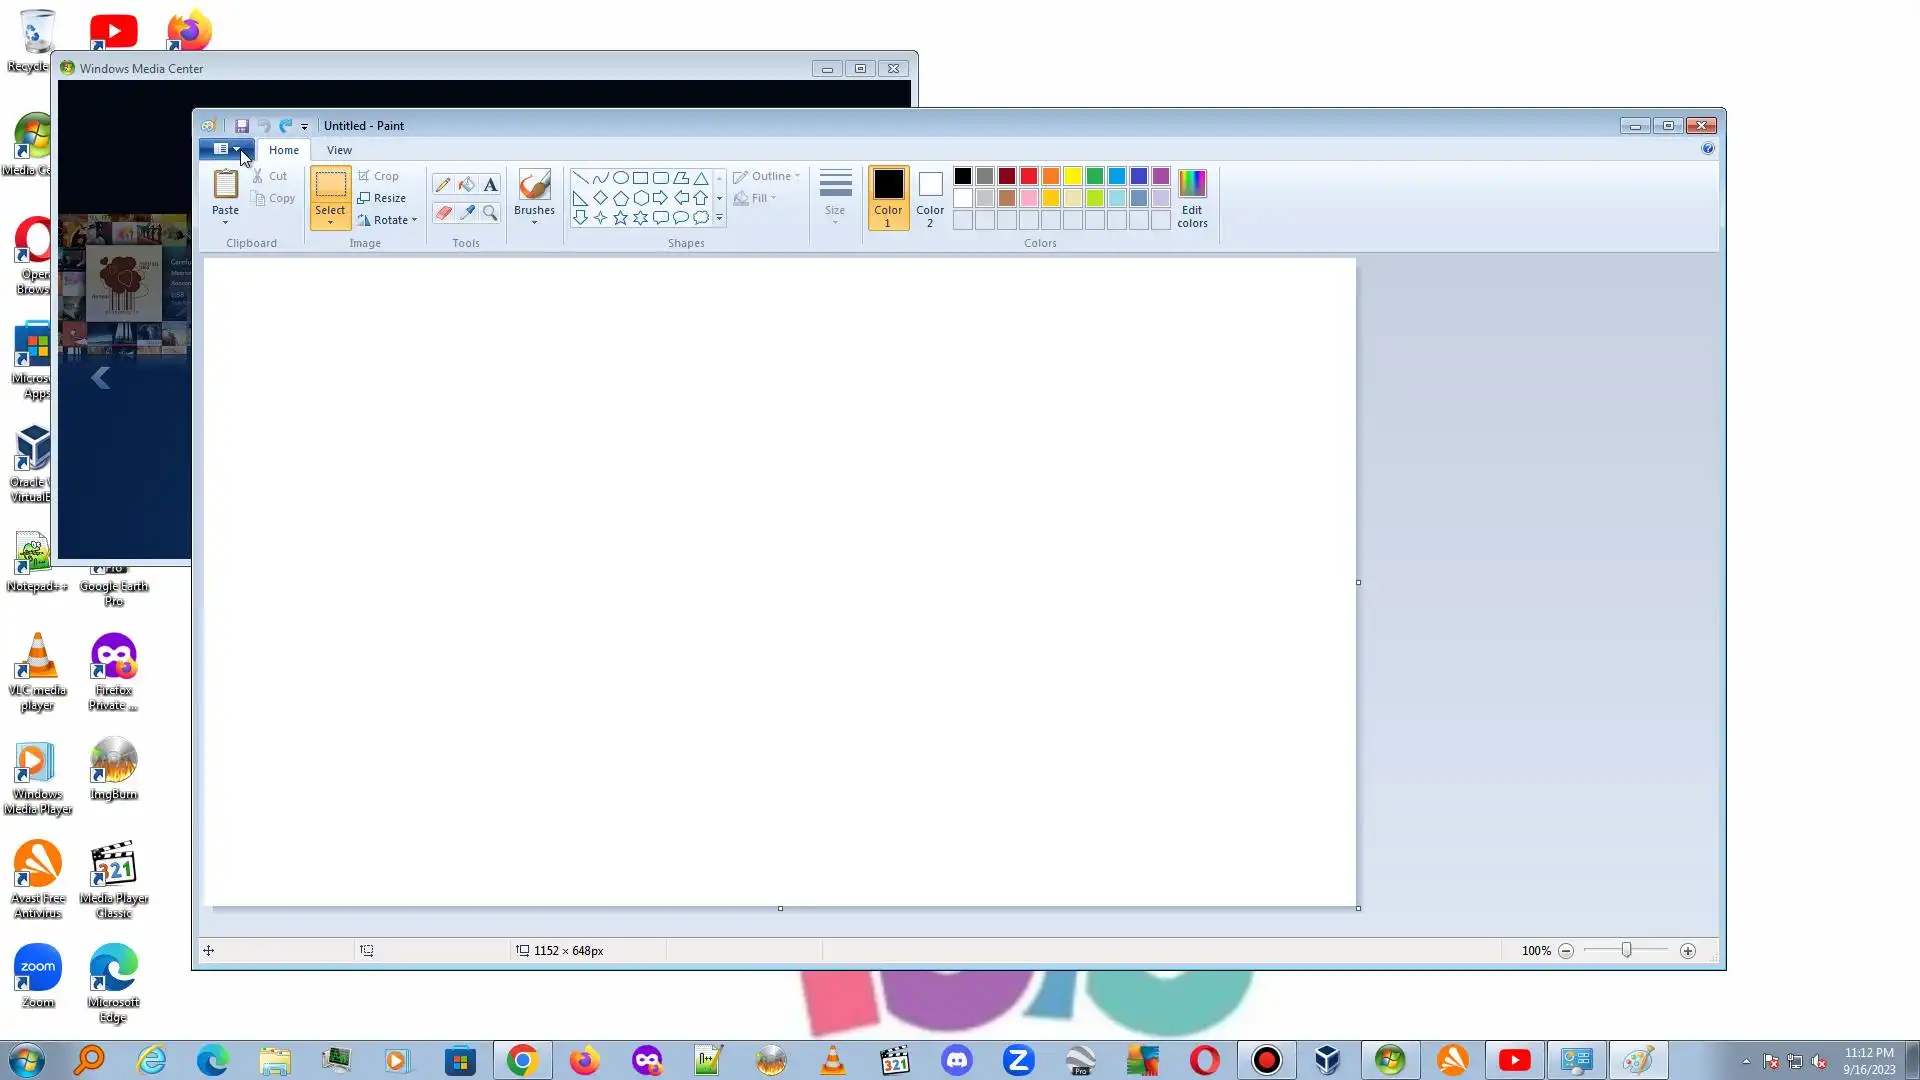Select the Text tool
The image size is (1920, 1080).
tap(490, 185)
